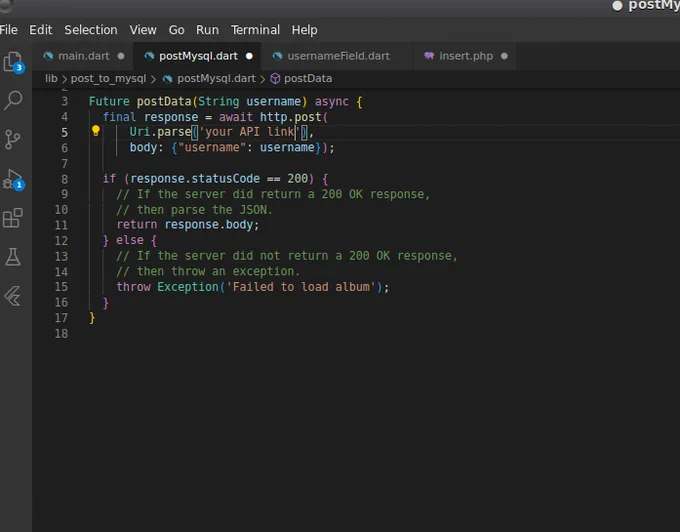This screenshot has height=532, width=680.
Task: Click line number 8 in the gutter
Action: 64,179
